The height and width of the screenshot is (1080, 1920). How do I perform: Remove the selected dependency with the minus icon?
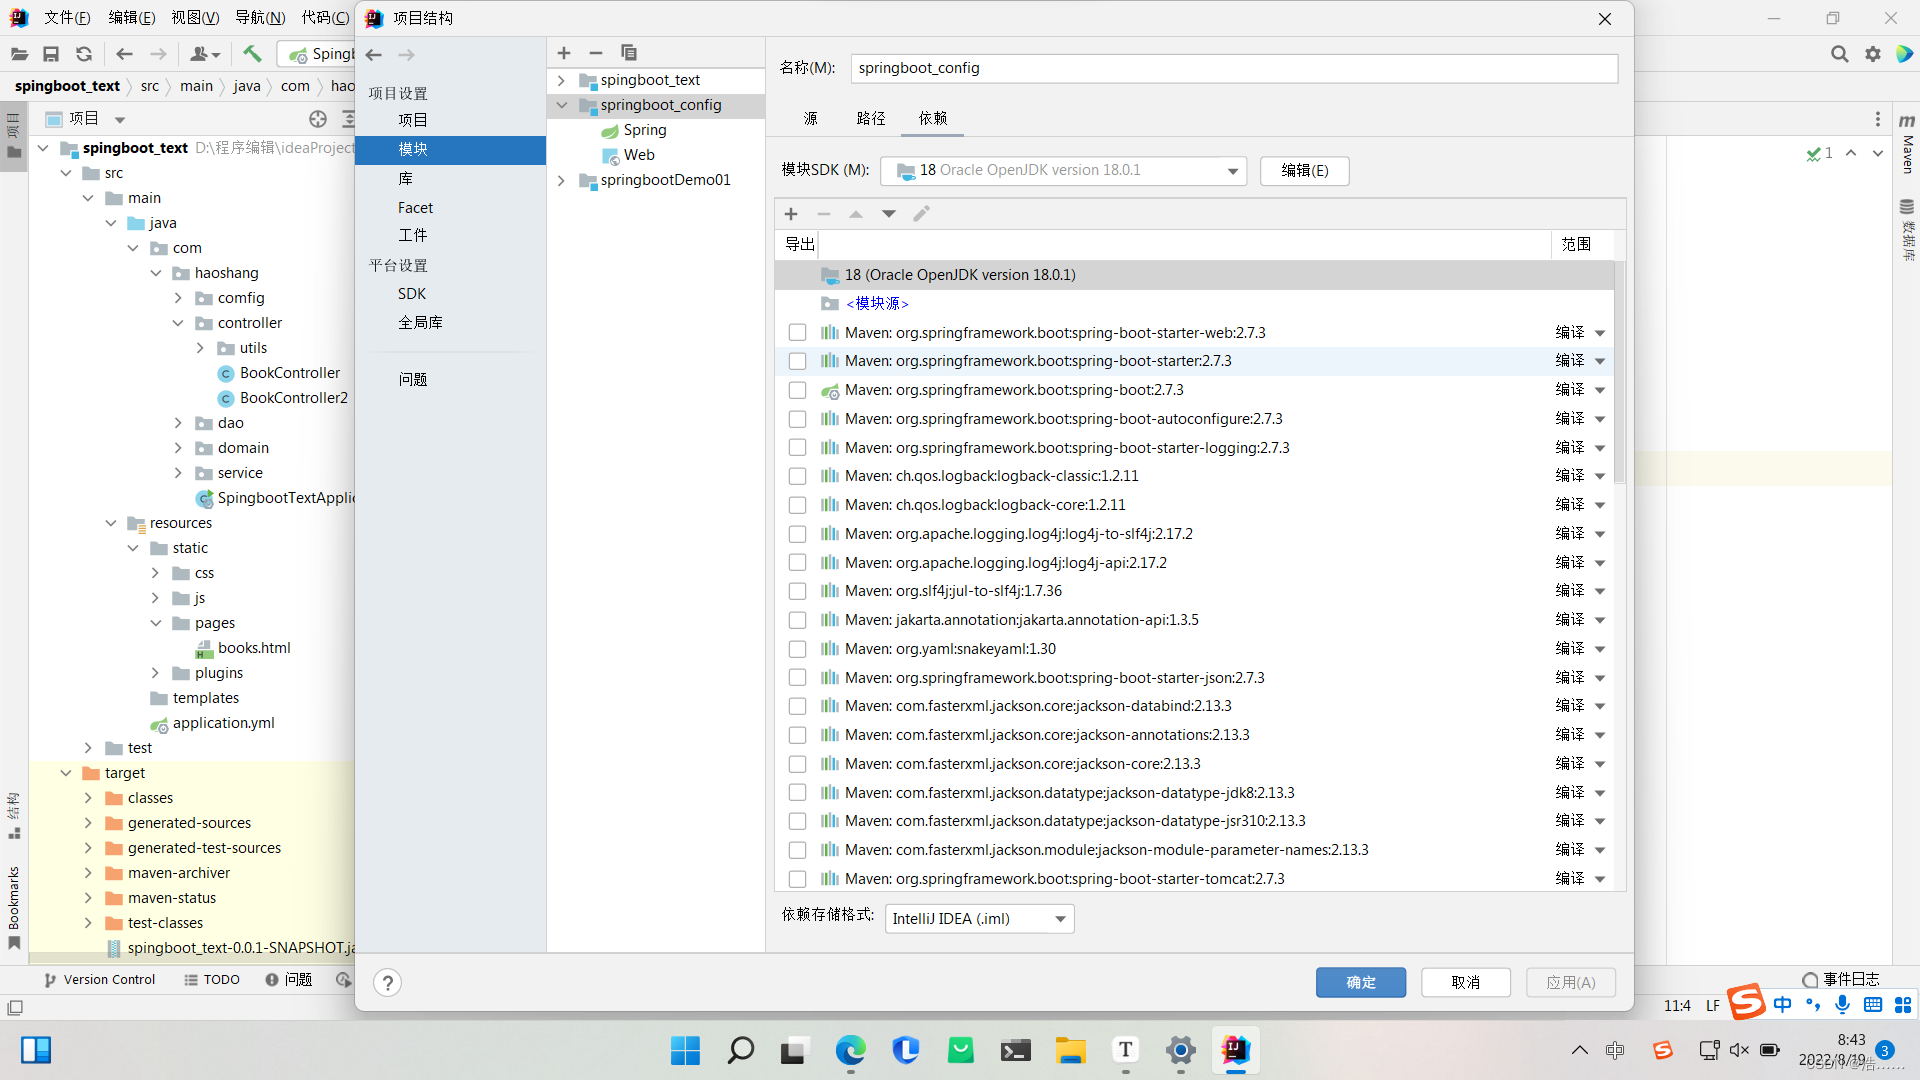tap(824, 214)
